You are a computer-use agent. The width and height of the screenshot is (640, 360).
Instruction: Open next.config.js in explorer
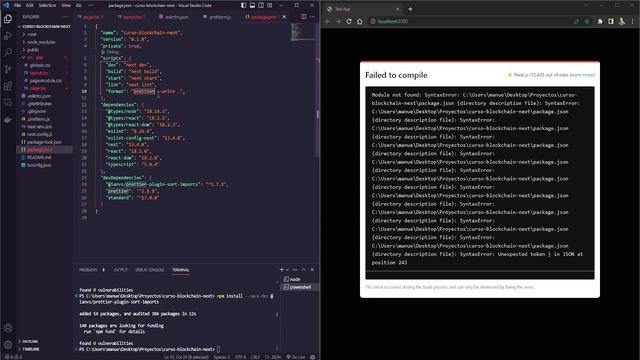(x=39, y=134)
